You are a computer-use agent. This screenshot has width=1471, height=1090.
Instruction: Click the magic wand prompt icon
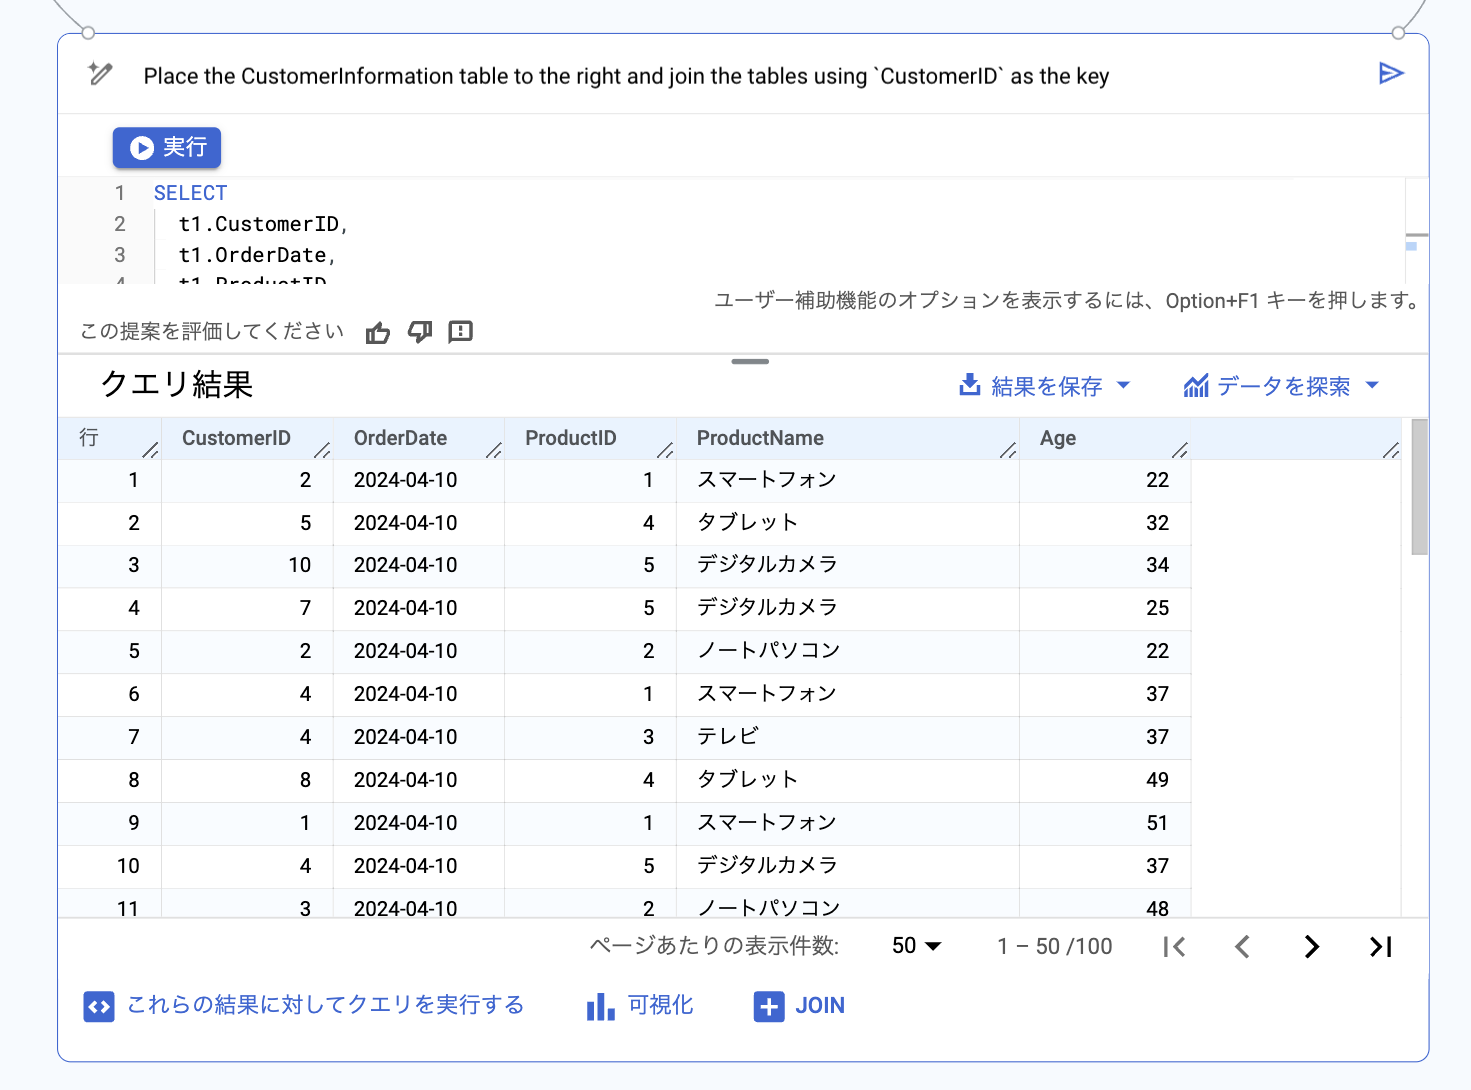pos(100,74)
